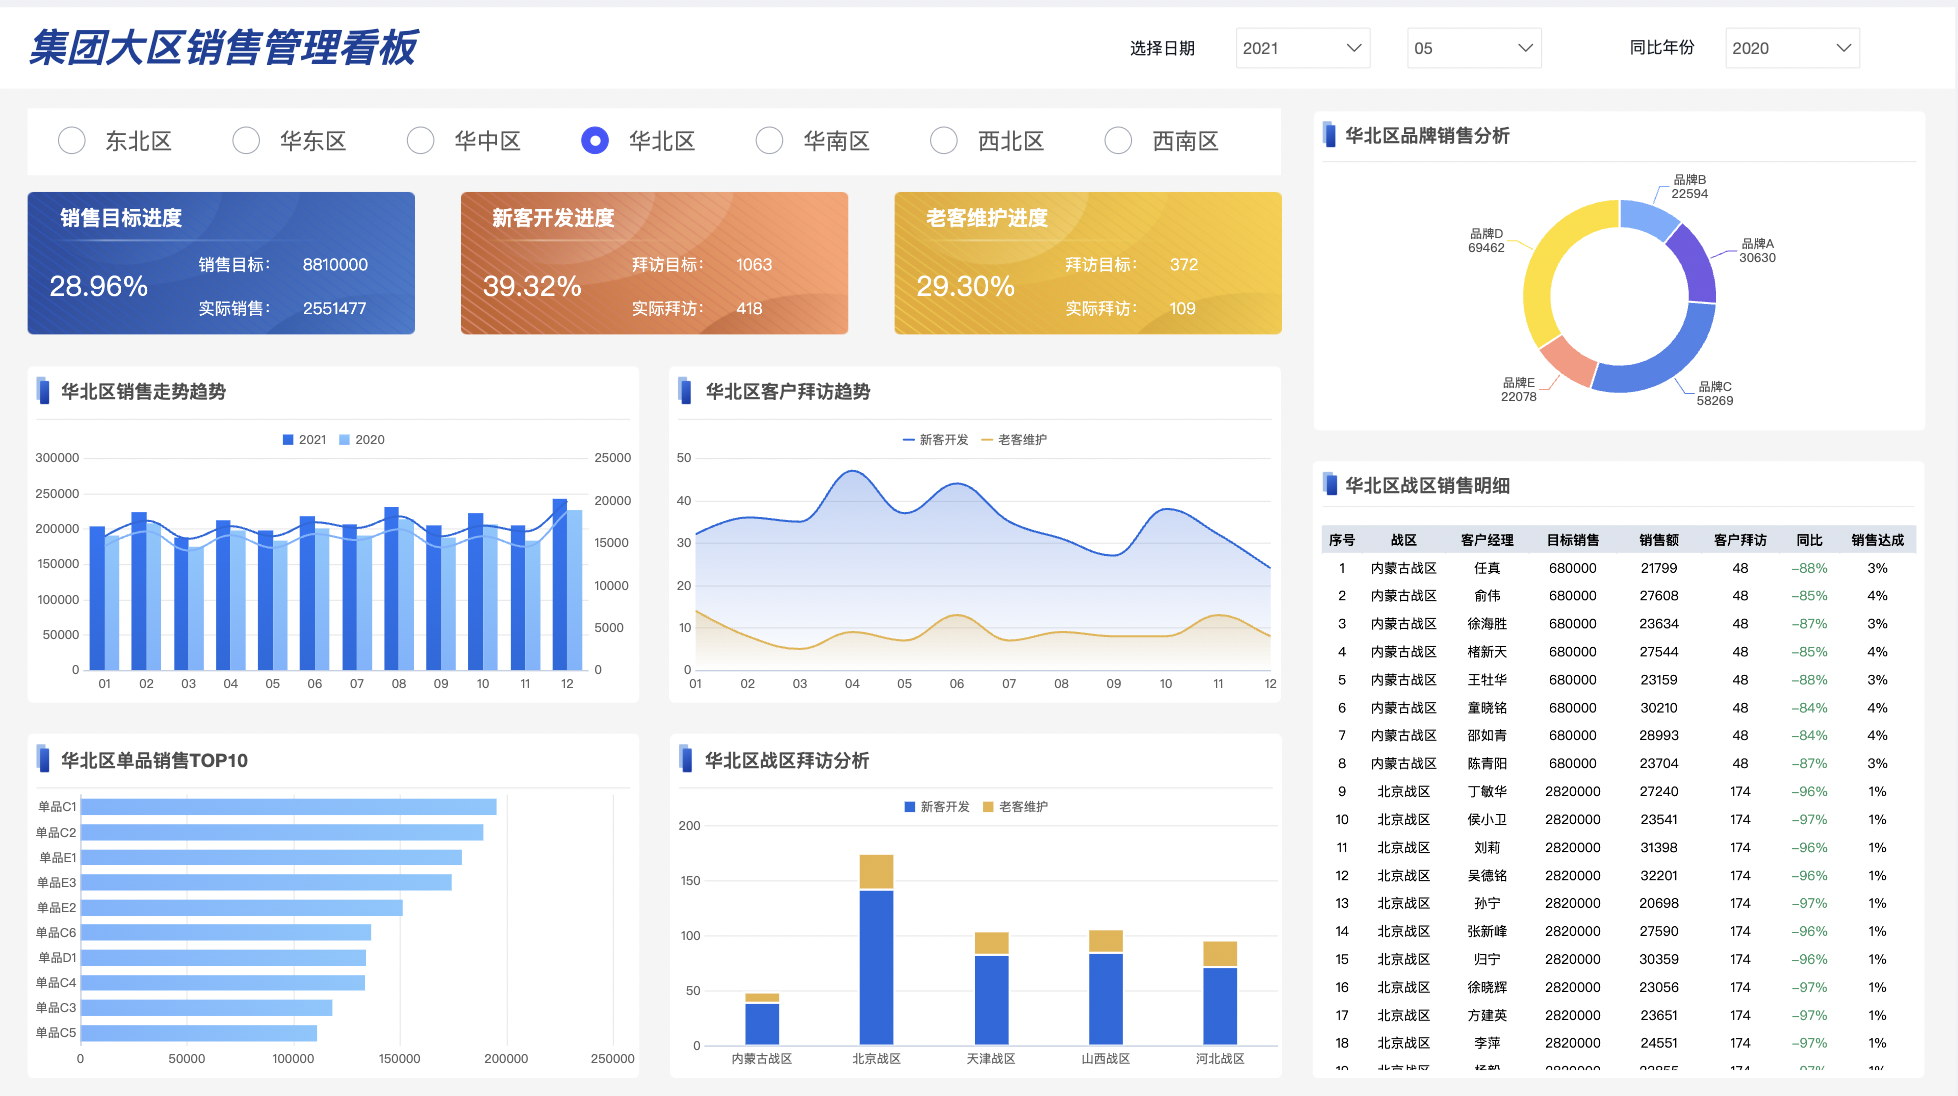Toggle 老客维护 line legend in visit trend
This screenshot has width=1958, height=1096.
tap(987, 440)
